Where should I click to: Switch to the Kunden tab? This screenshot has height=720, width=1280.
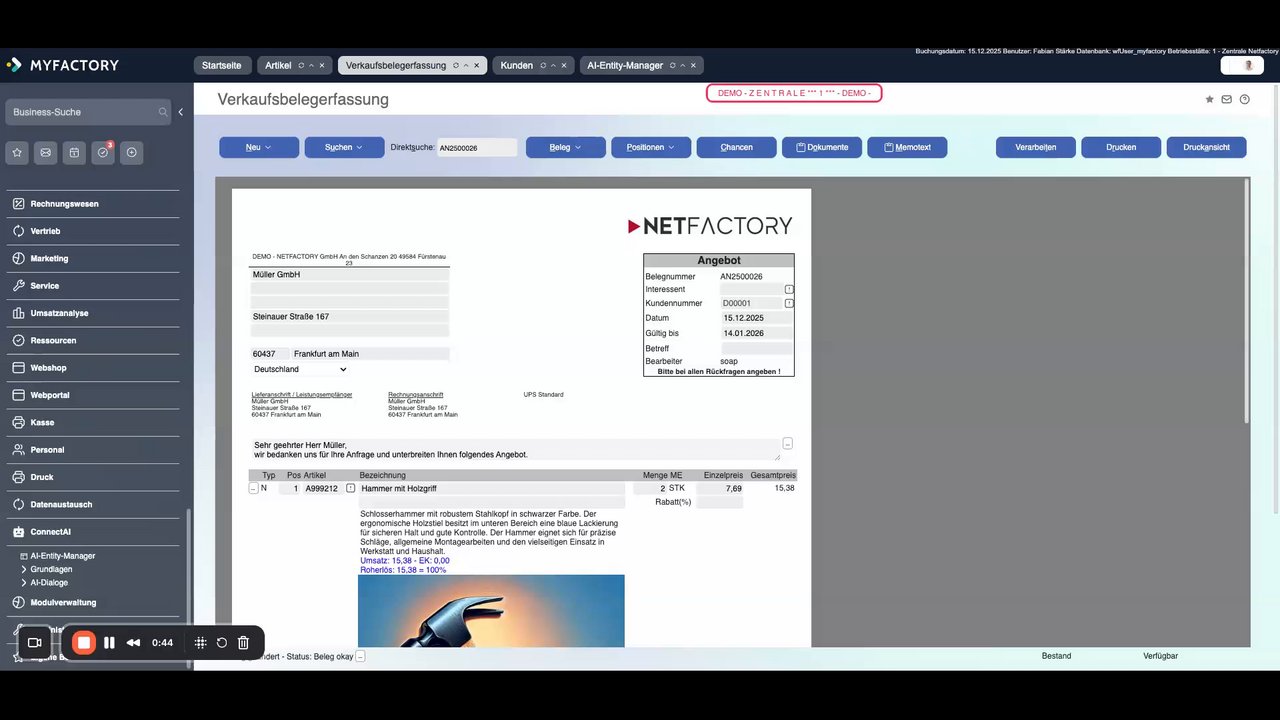coord(517,65)
